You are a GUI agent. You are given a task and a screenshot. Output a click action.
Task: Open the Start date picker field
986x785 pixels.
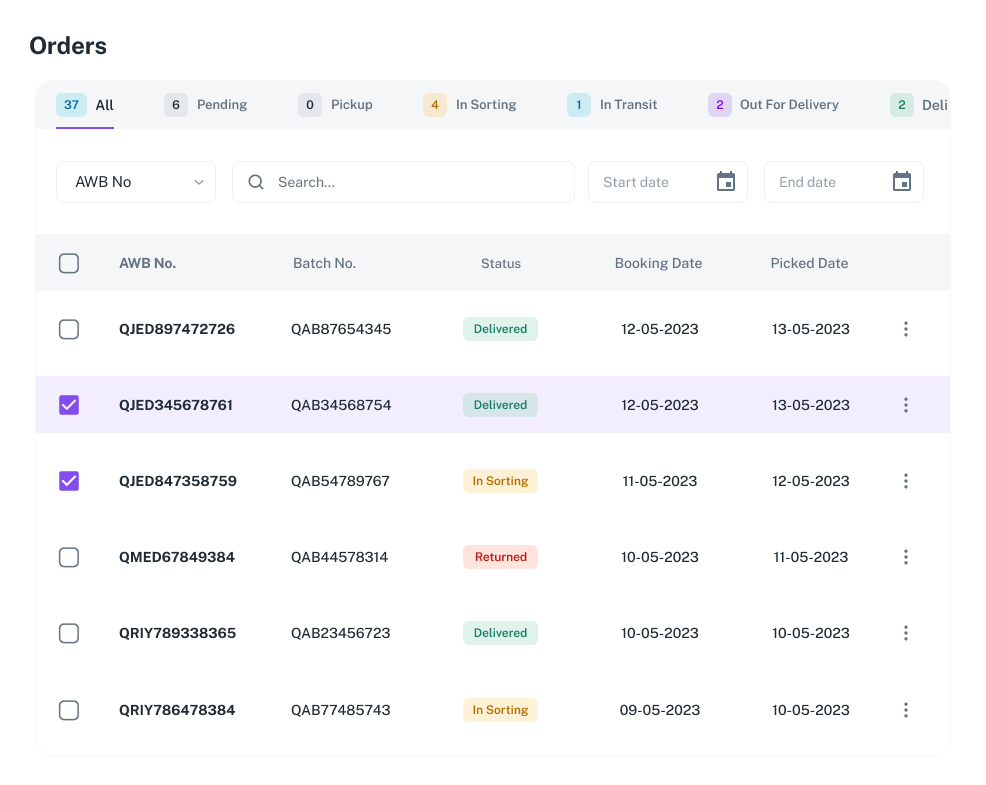650,182
